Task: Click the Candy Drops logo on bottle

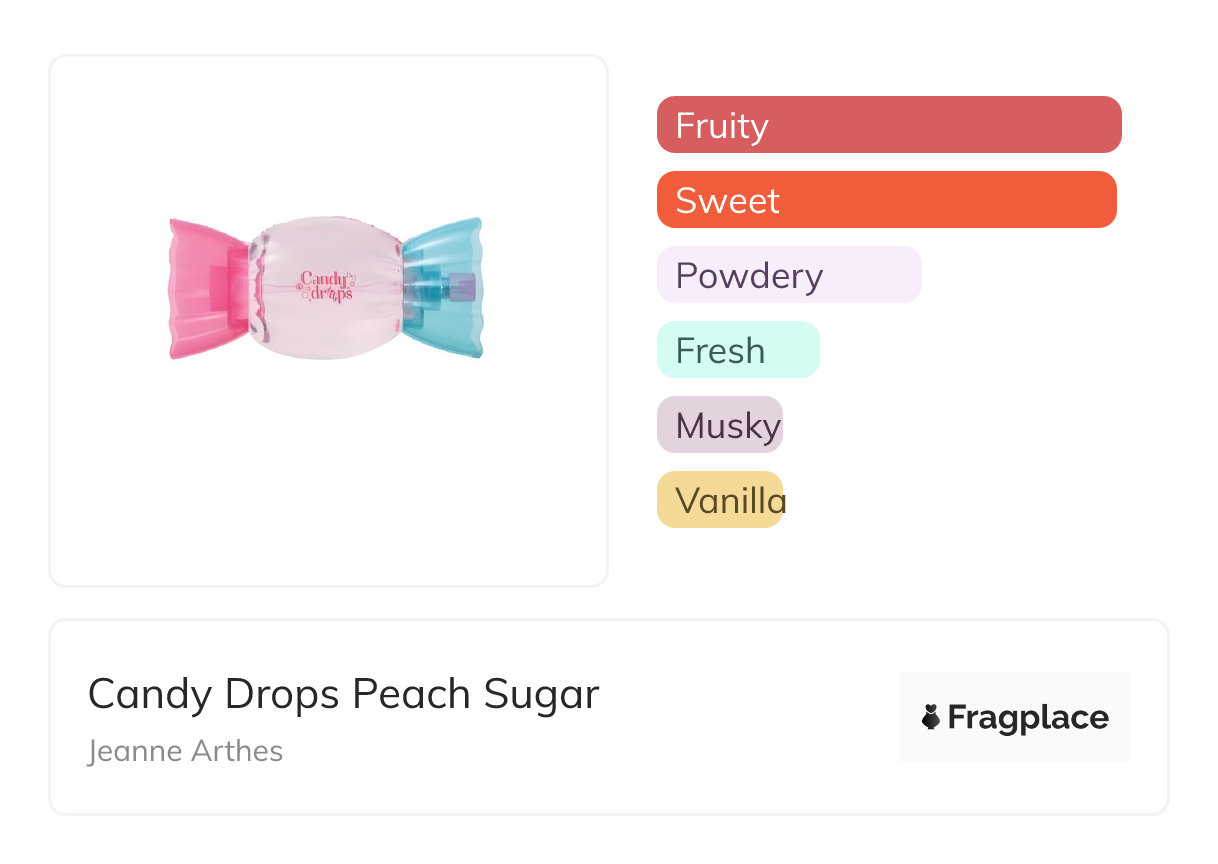Action: click(326, 285)
